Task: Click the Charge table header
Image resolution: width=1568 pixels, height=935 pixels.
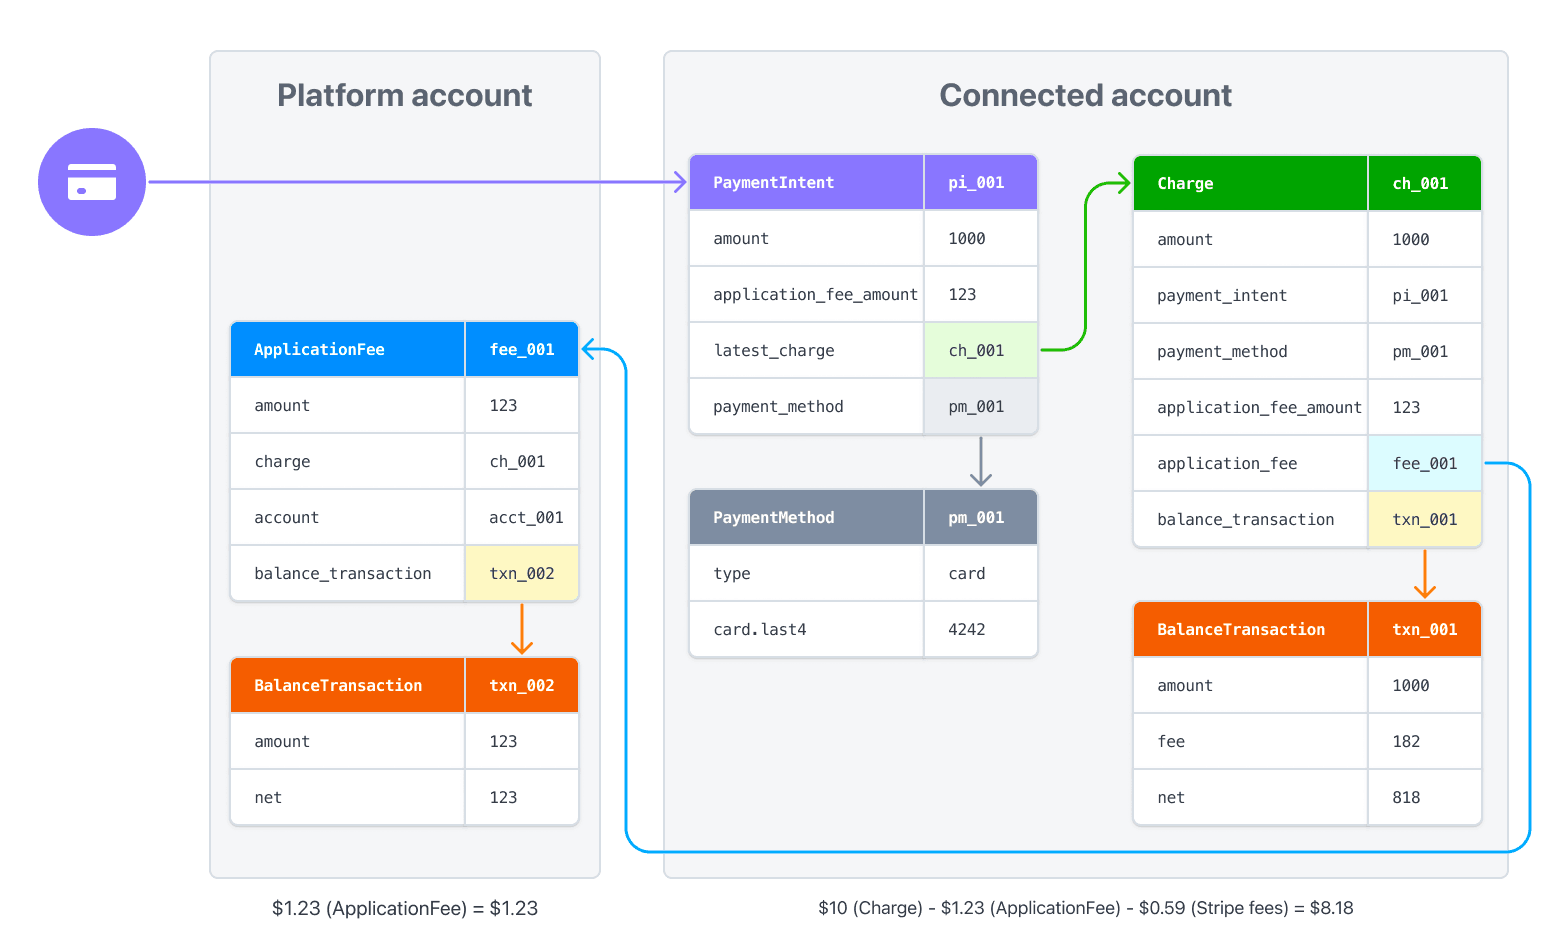Action: pyautogui.click(x=1185, y=184)
